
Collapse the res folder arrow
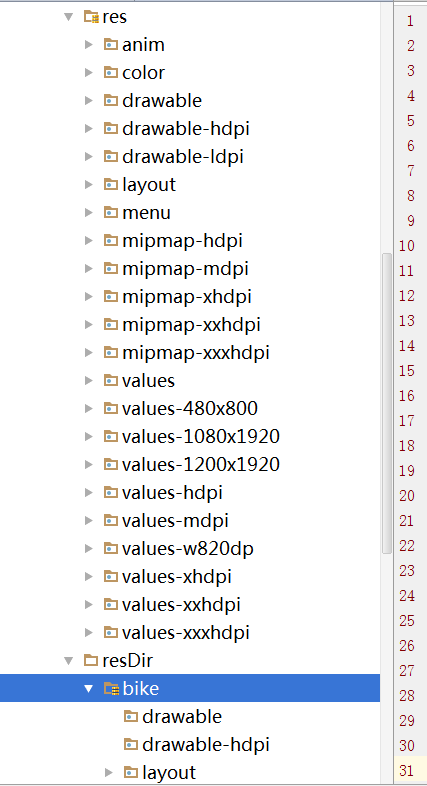[69, 17]
